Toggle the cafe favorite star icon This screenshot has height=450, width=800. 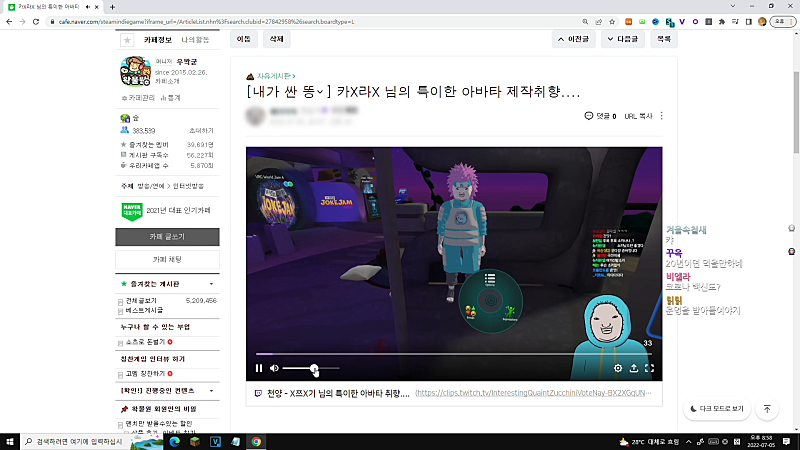point(127,40)
